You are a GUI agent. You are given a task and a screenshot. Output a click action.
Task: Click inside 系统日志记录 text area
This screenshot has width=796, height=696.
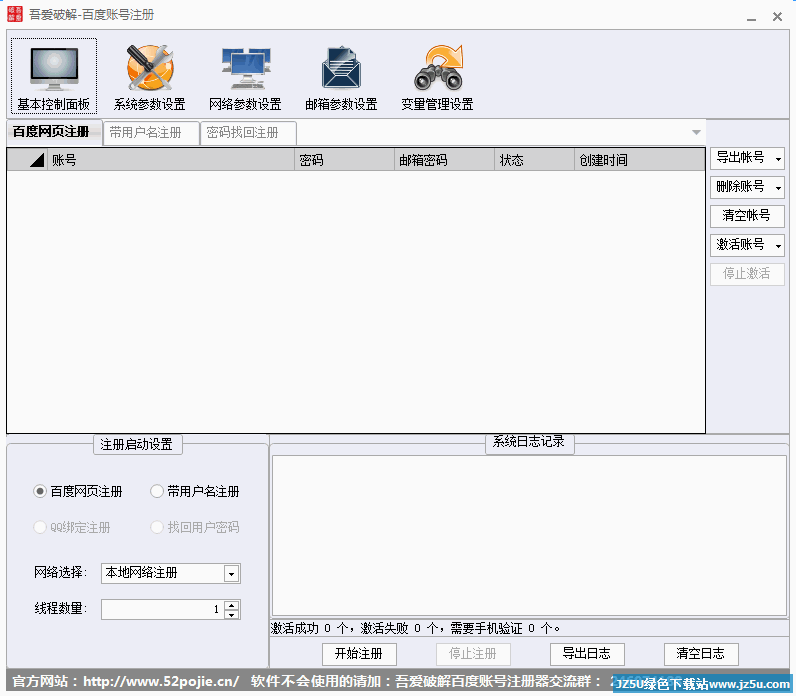529,536
